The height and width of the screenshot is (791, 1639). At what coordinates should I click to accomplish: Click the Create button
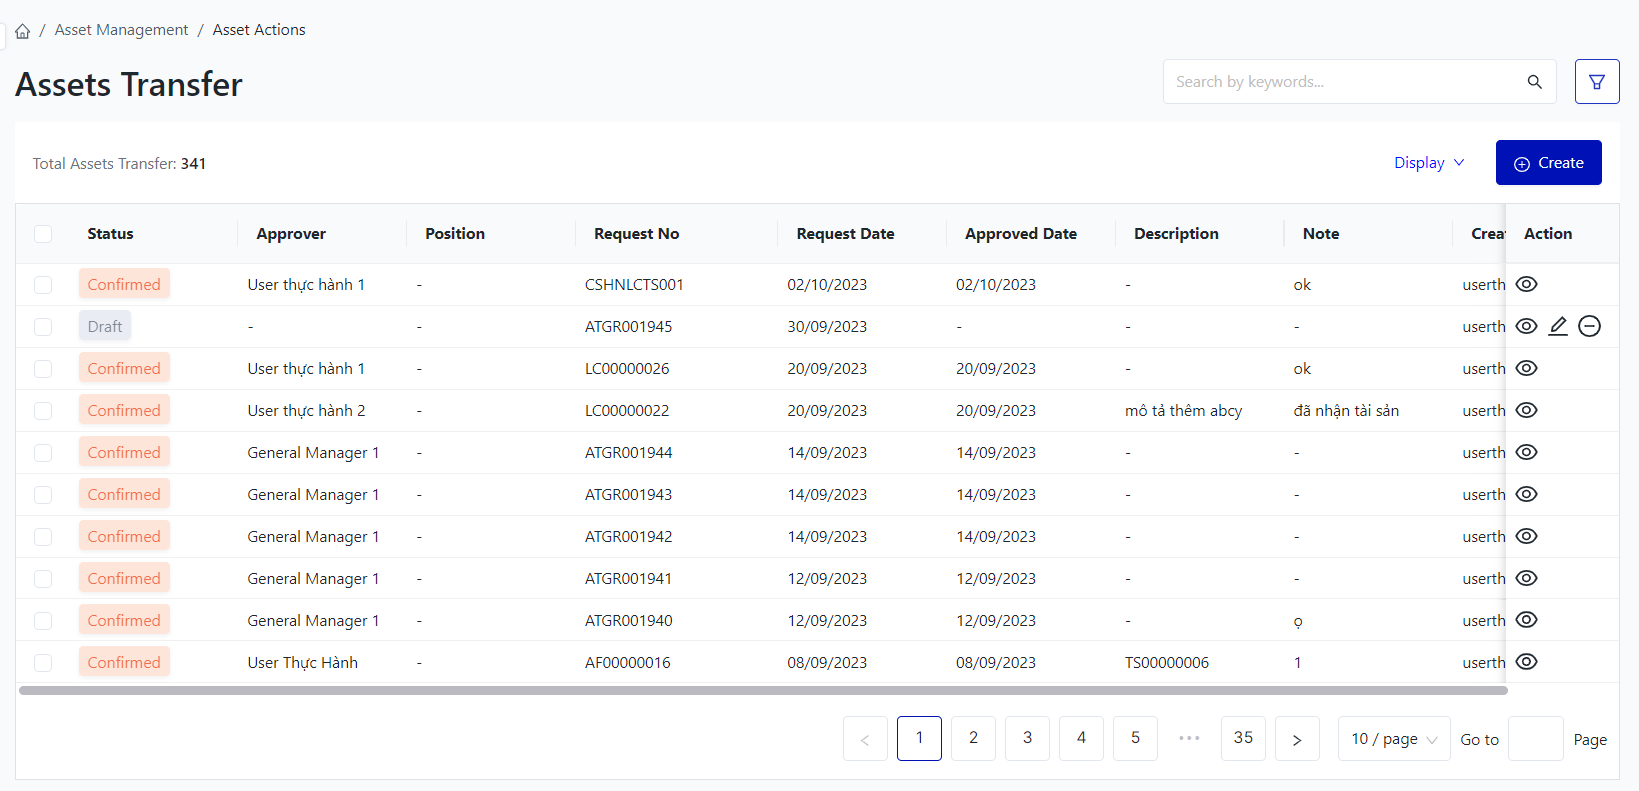click(1548, 163)
